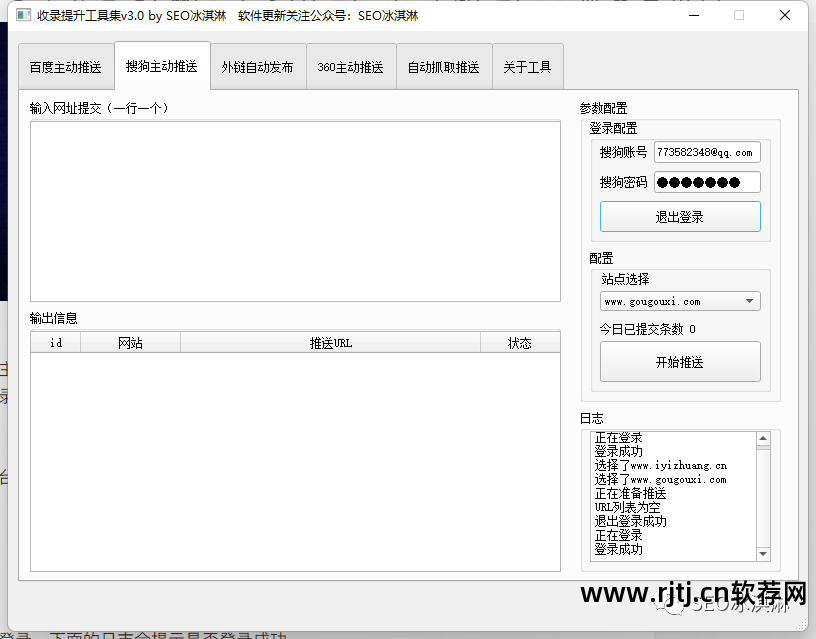Switch to the 百度主动推送 tab
The image size is (816, 639).
pos(66,66)
